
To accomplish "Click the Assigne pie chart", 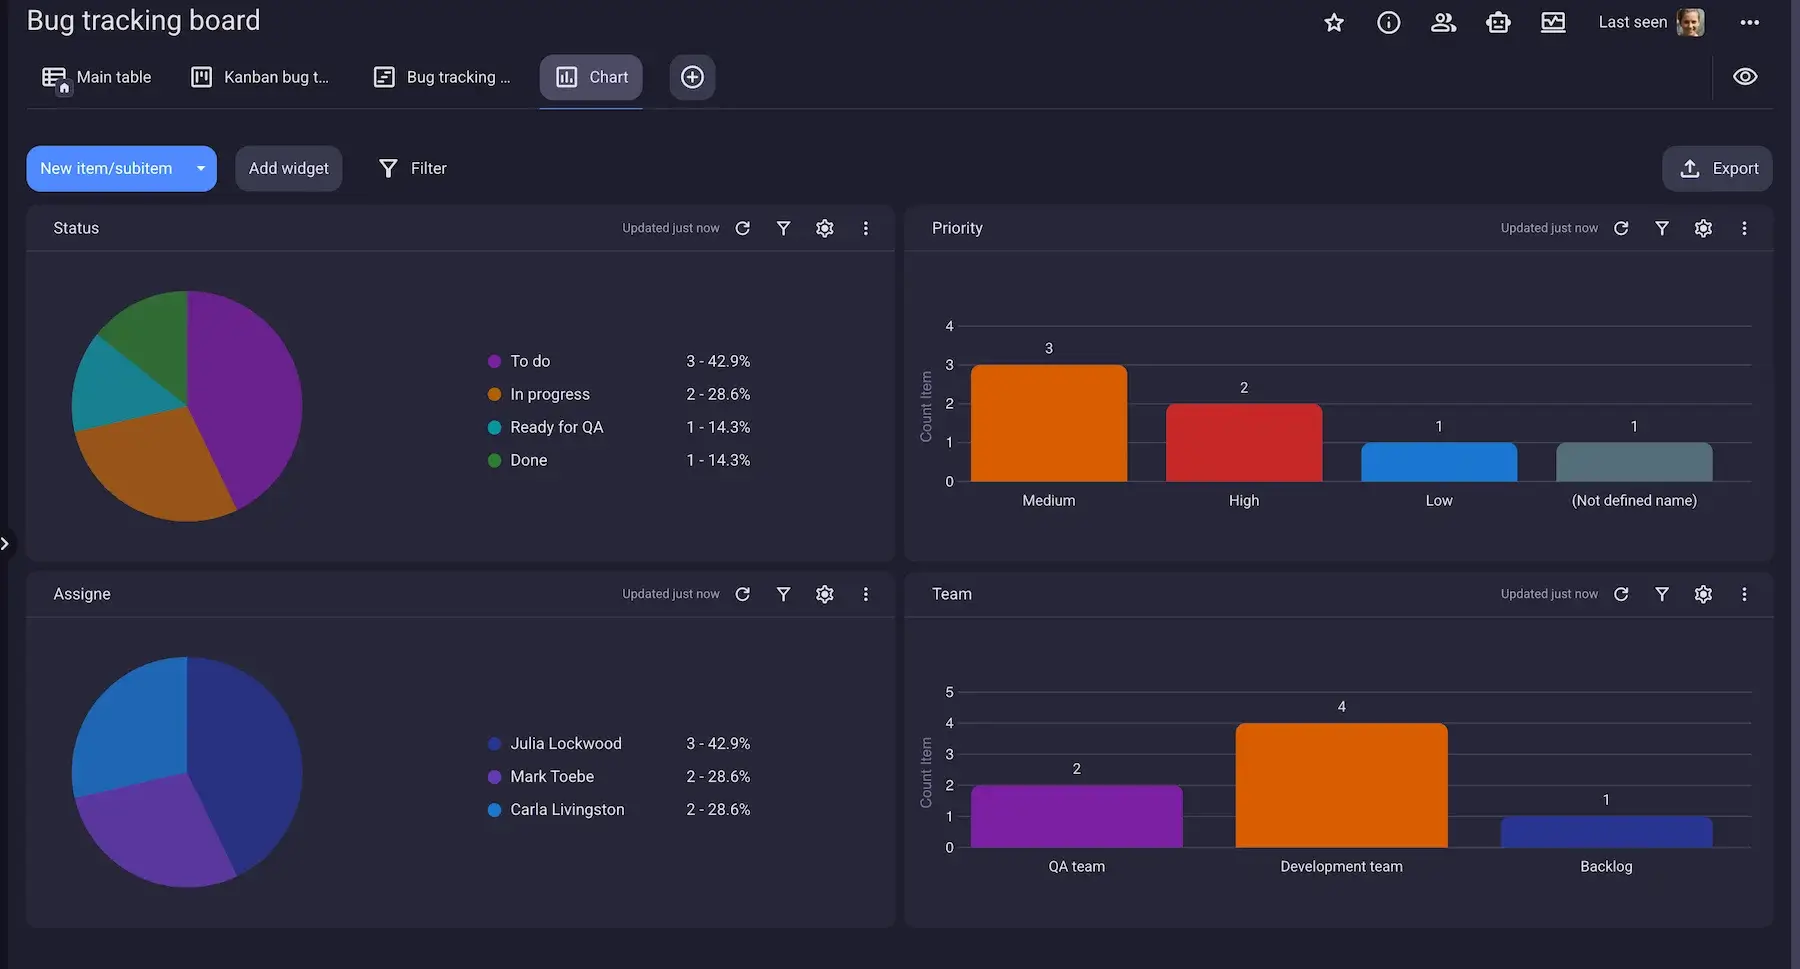I will pyautogui.click(x=187, y=772).
